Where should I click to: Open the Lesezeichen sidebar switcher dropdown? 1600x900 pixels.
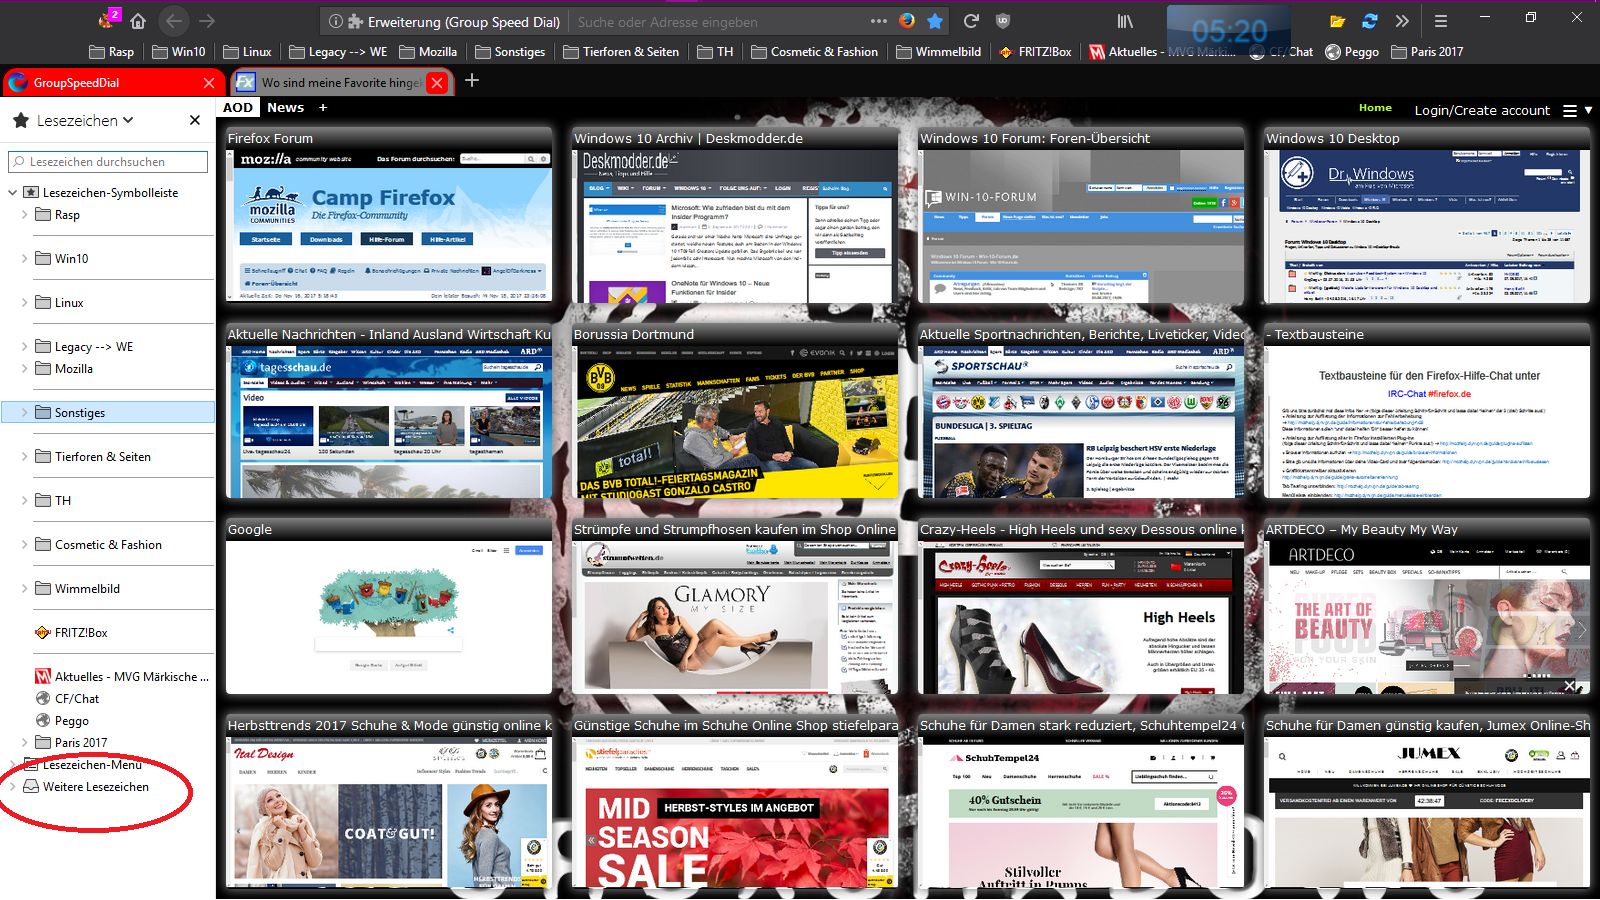pyautogui.click(x=85, y=120)
